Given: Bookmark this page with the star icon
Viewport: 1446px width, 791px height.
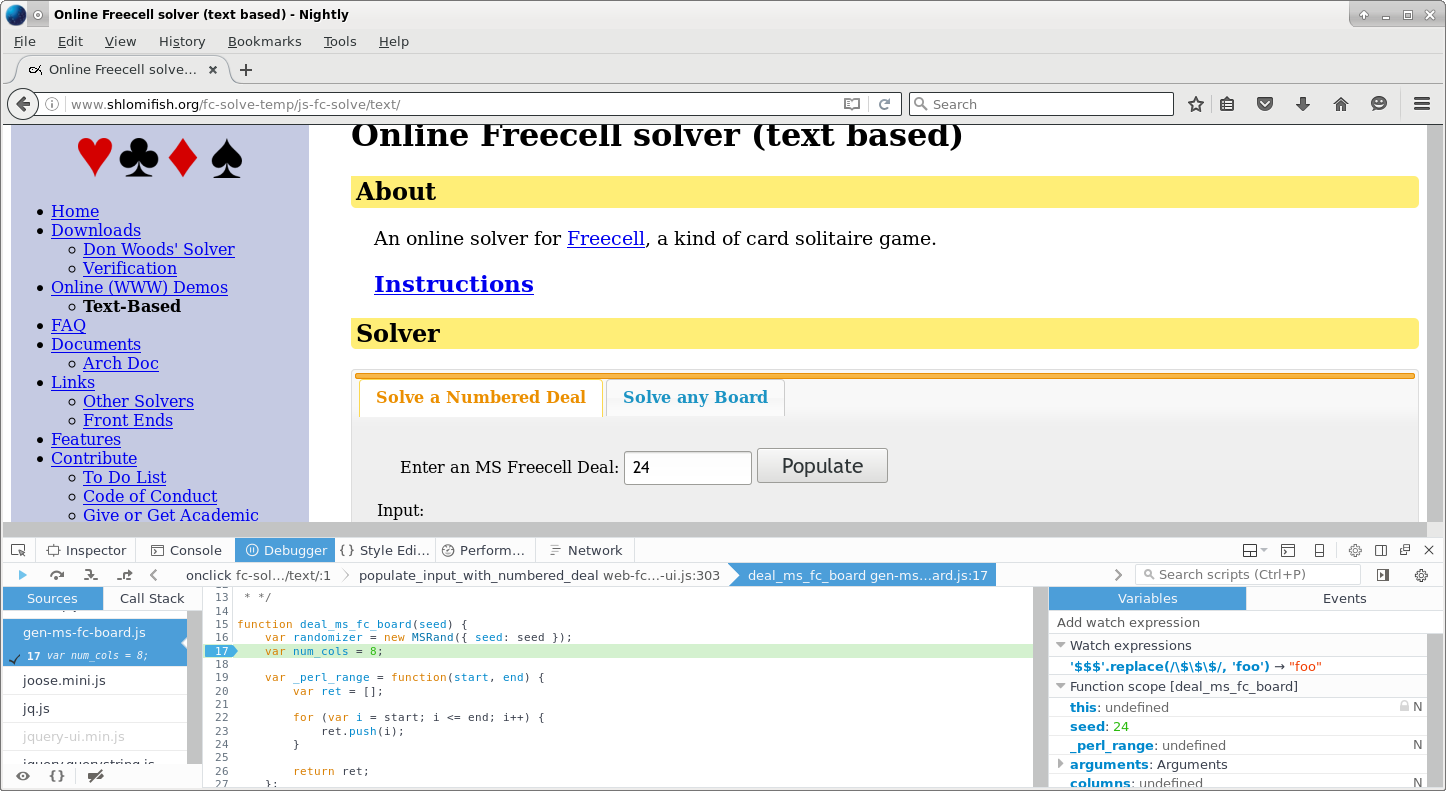Looking at the screenshot, I should (x=1195, y=104).
